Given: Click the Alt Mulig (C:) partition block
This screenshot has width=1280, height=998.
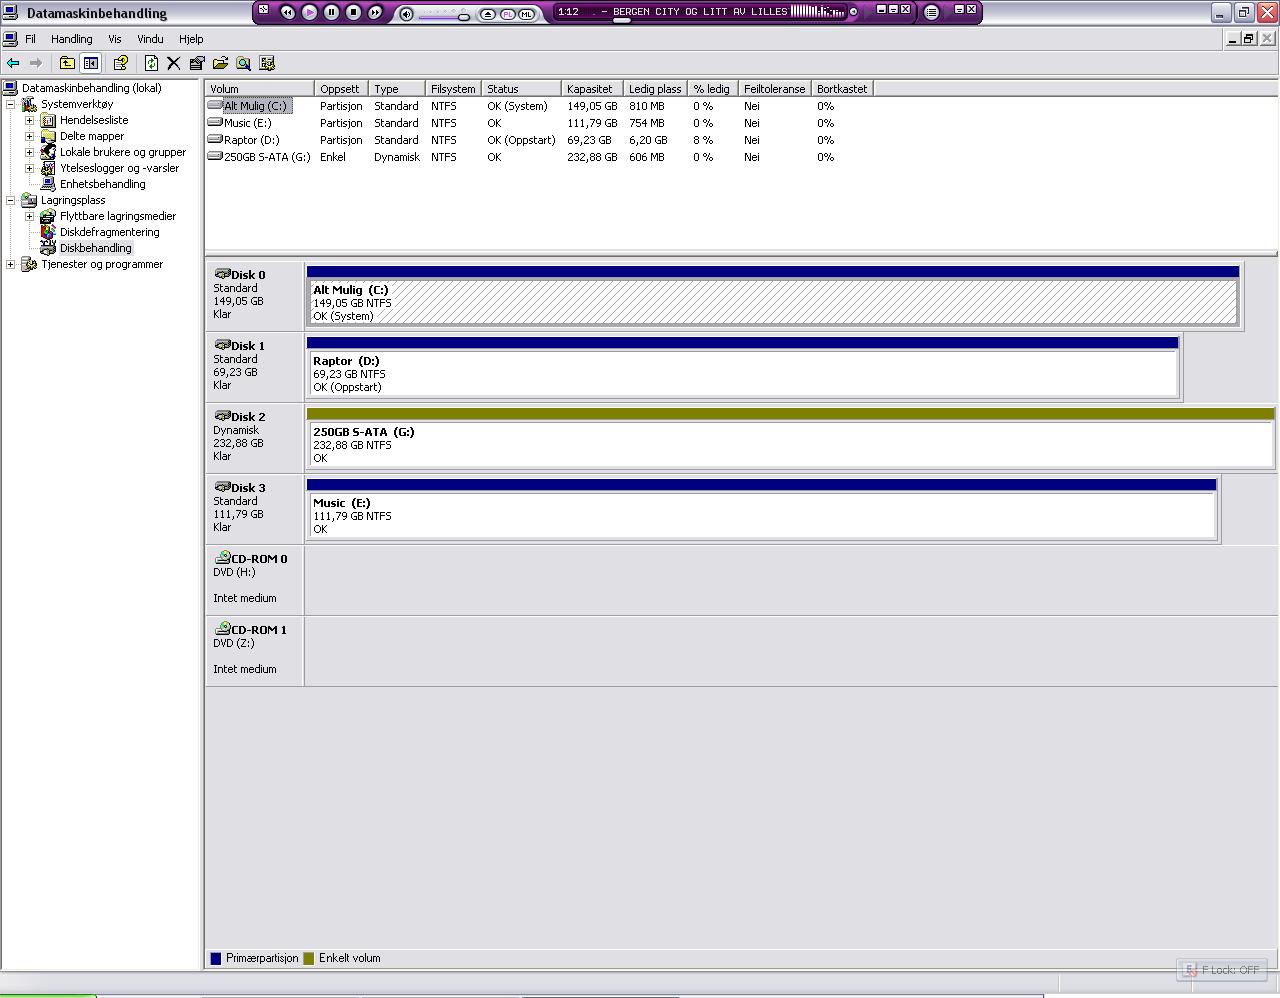Looking at the screenshot, I should coord(773,297).
